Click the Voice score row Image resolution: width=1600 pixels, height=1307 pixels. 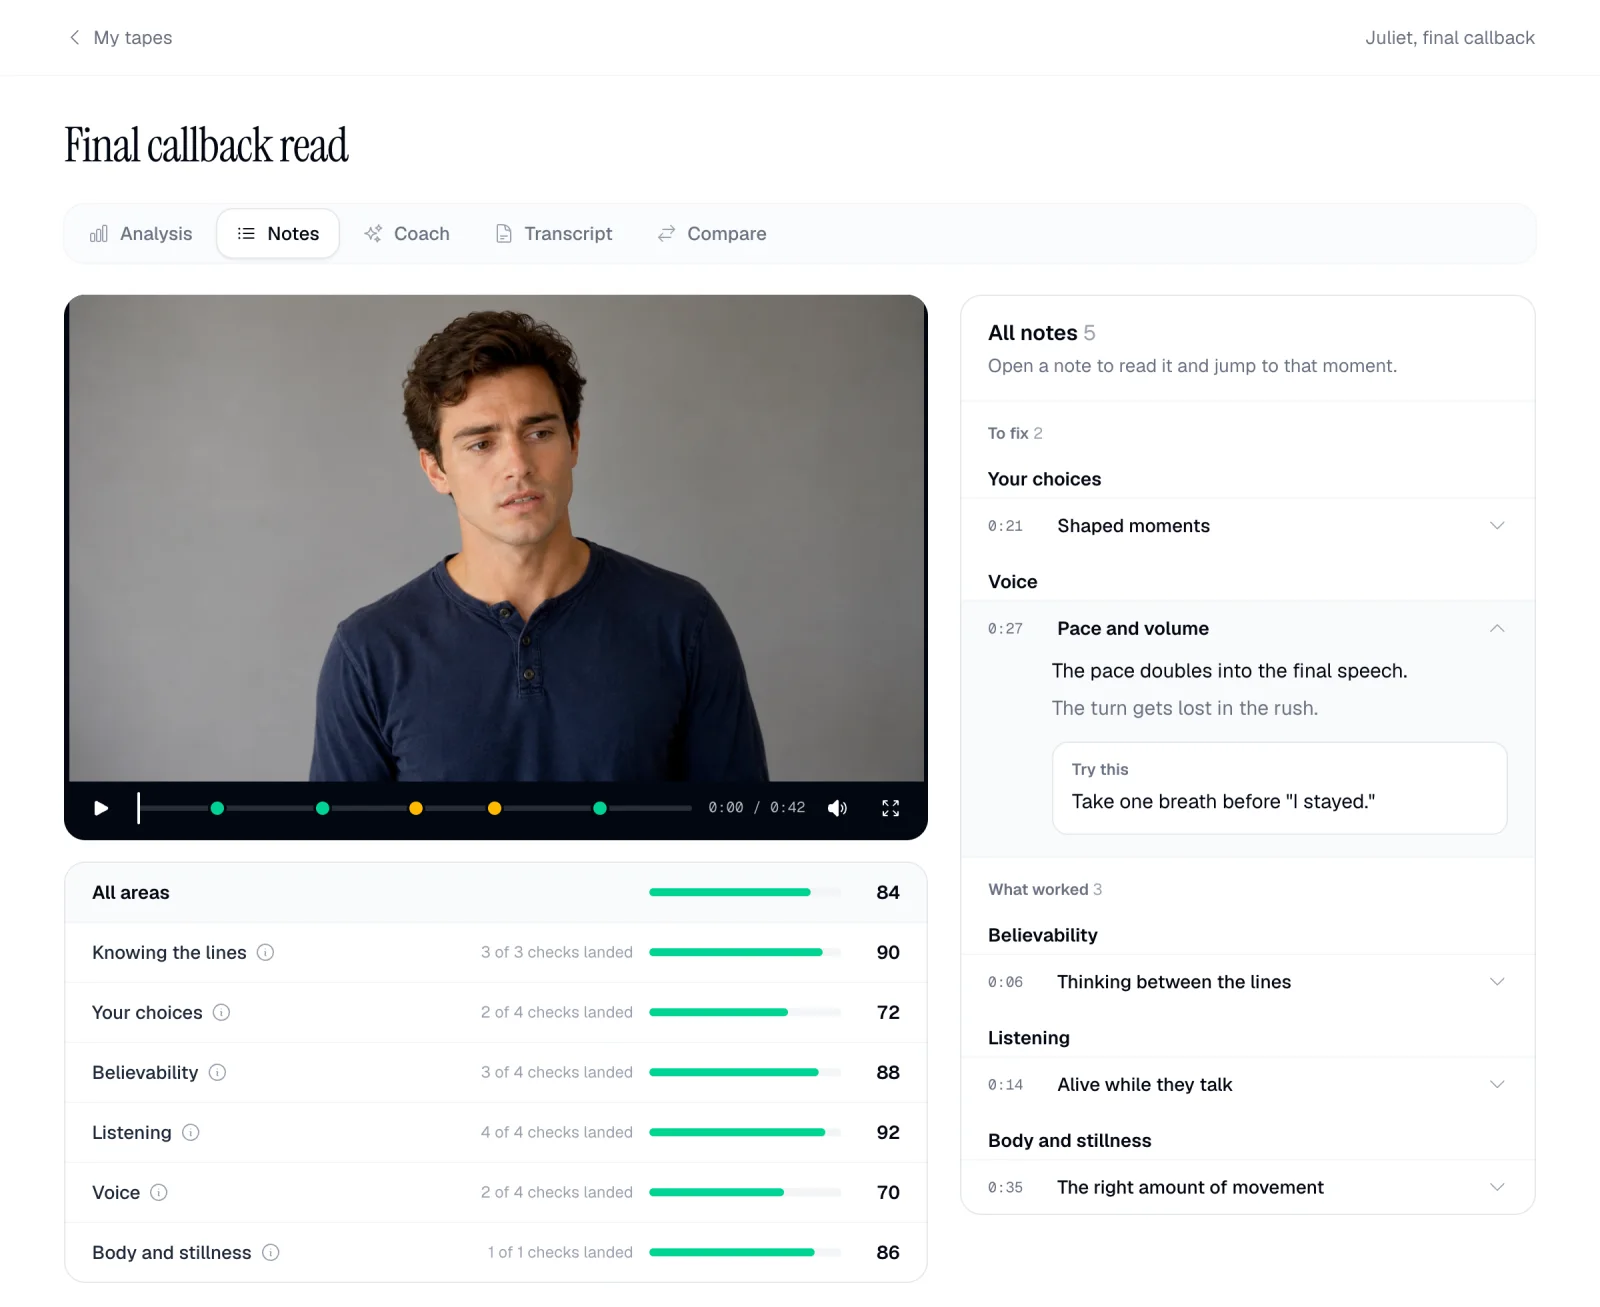click(496, 1192)
